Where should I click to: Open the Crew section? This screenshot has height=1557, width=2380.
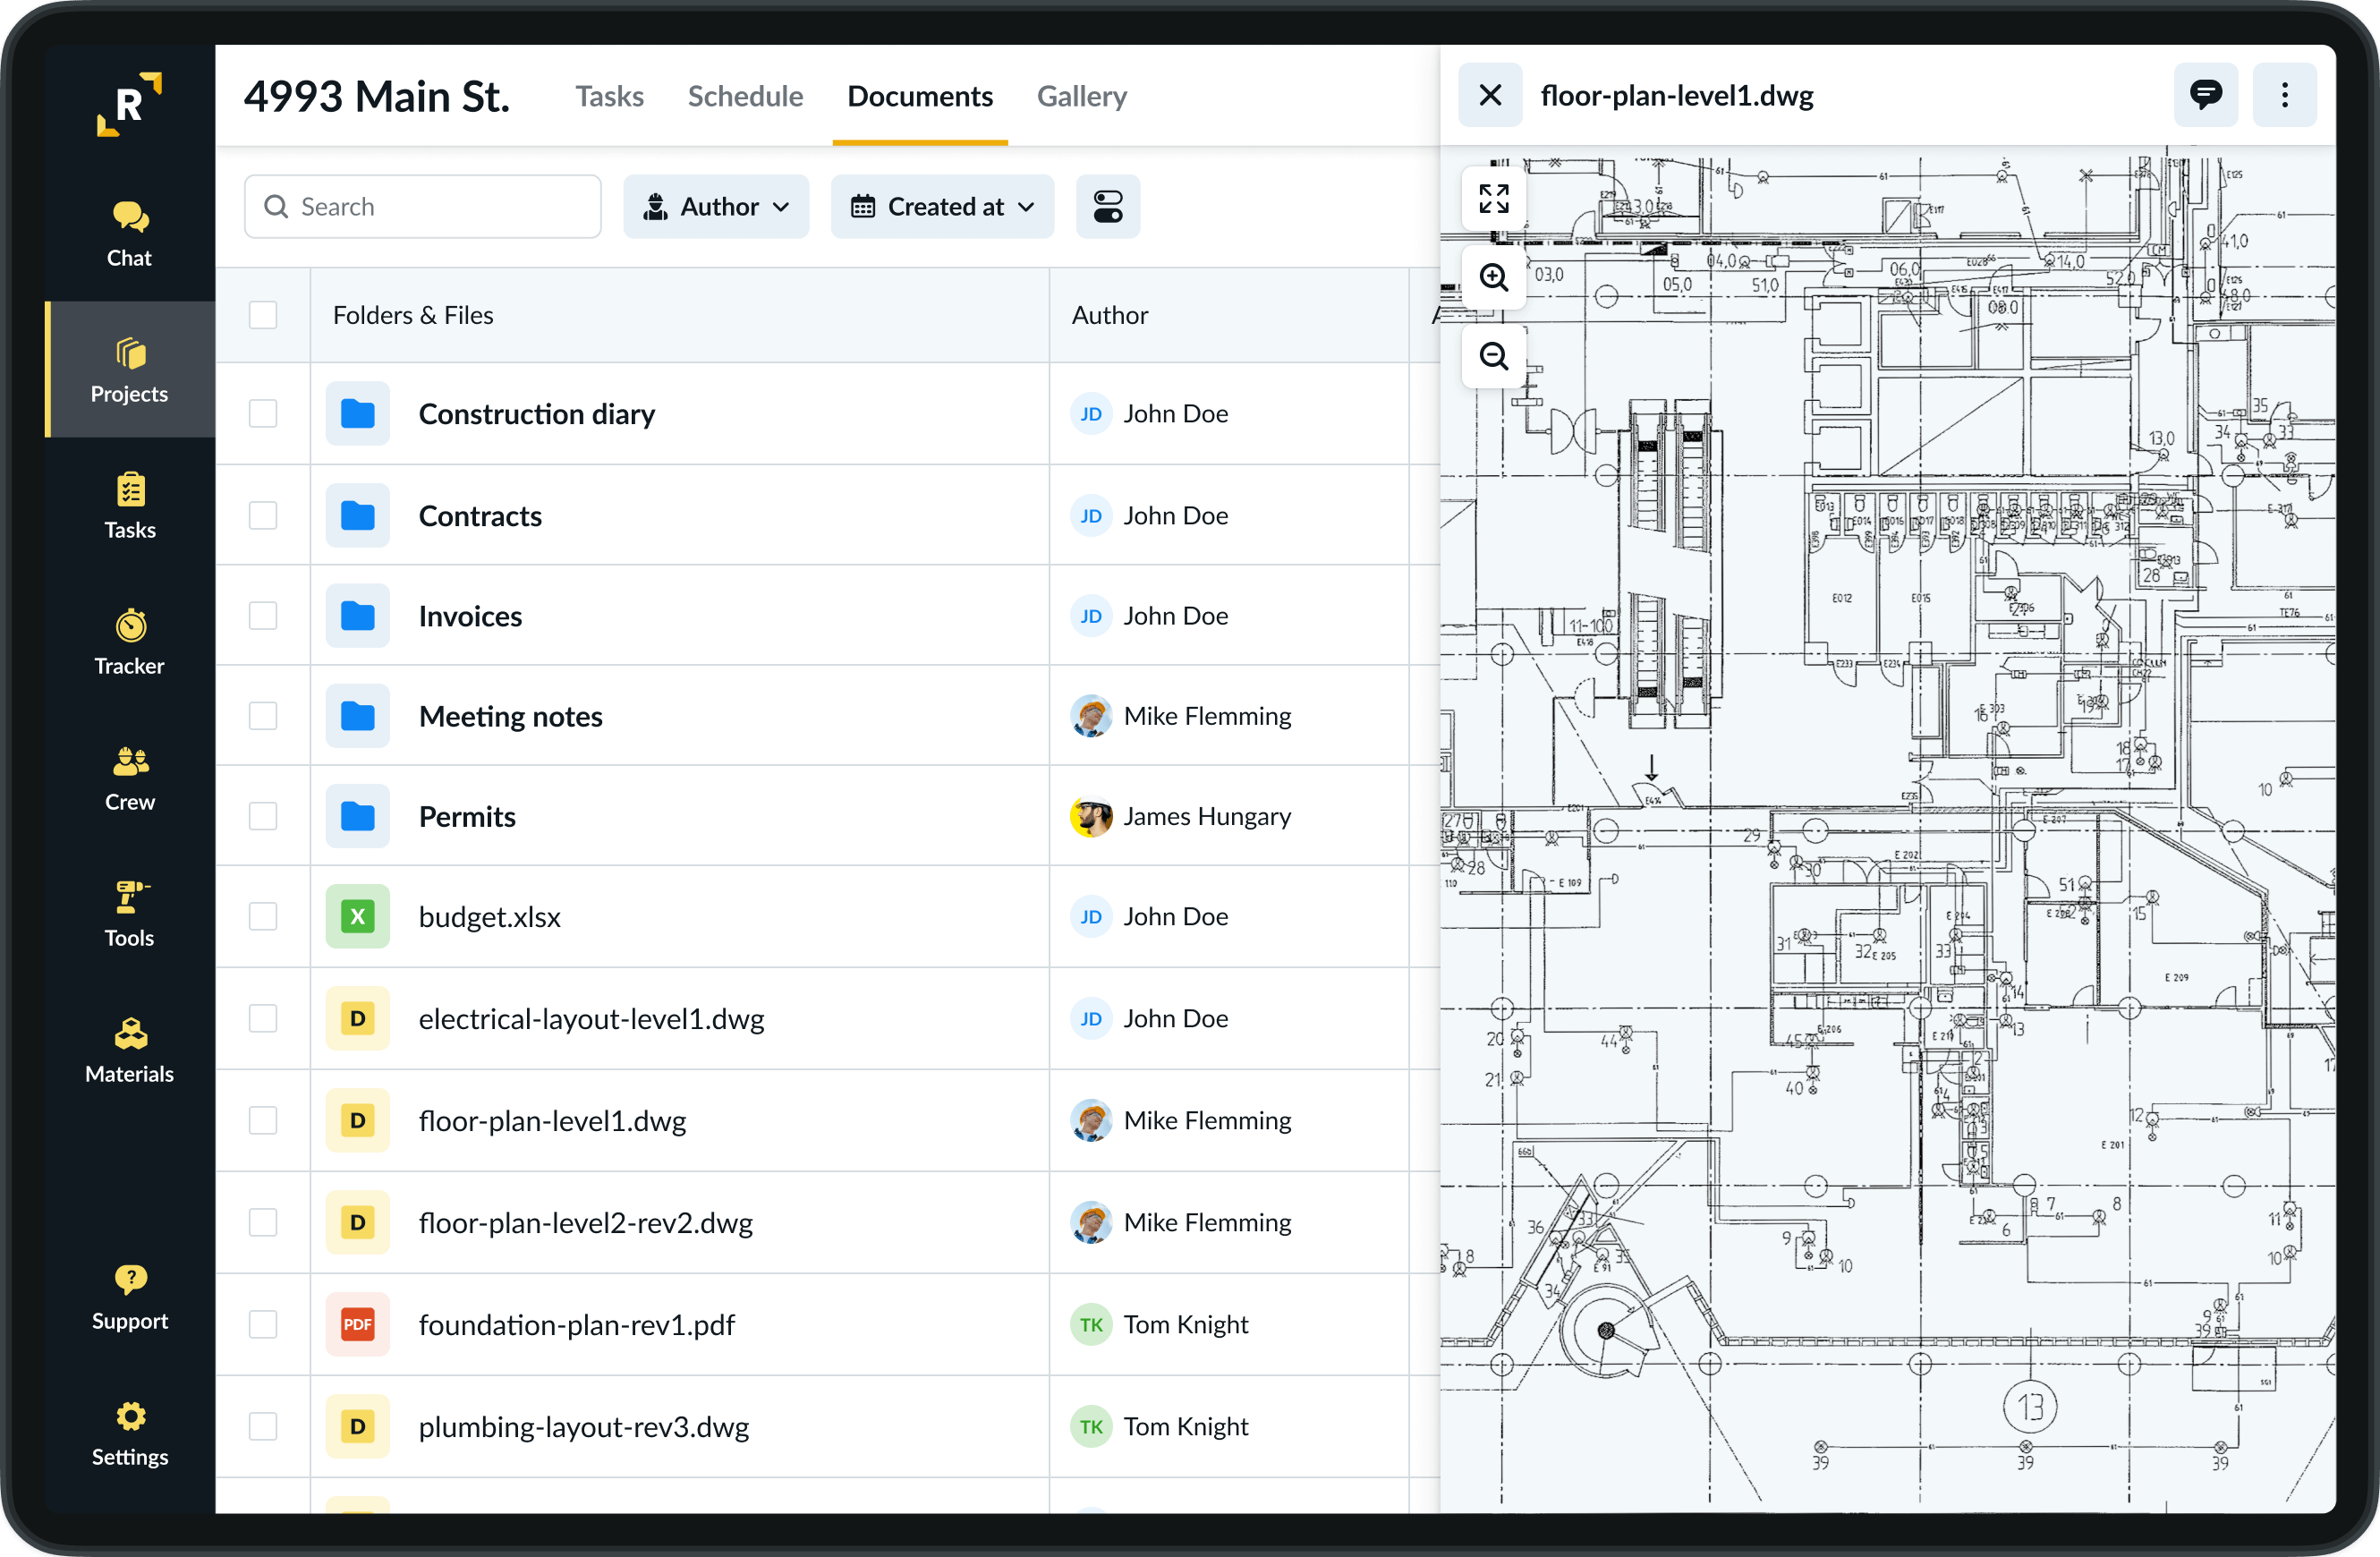pyautogui.click(x=129, y=776)
